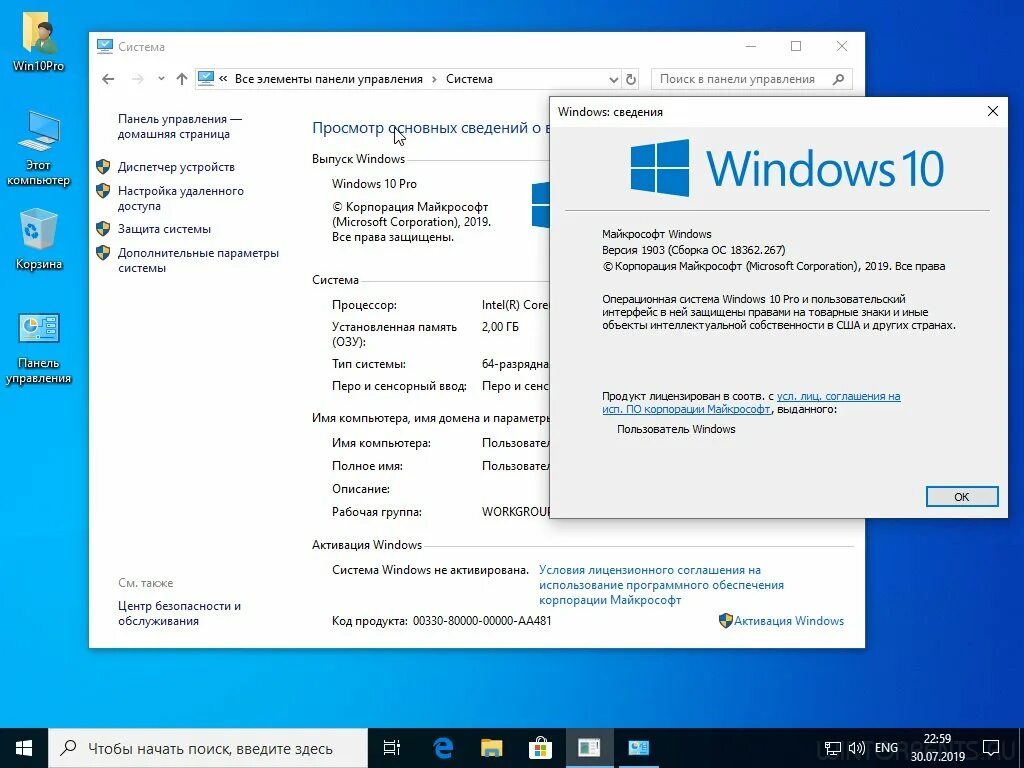
Task: Open the Microsoft license terms link in System
Action: (x=661, y=584)
